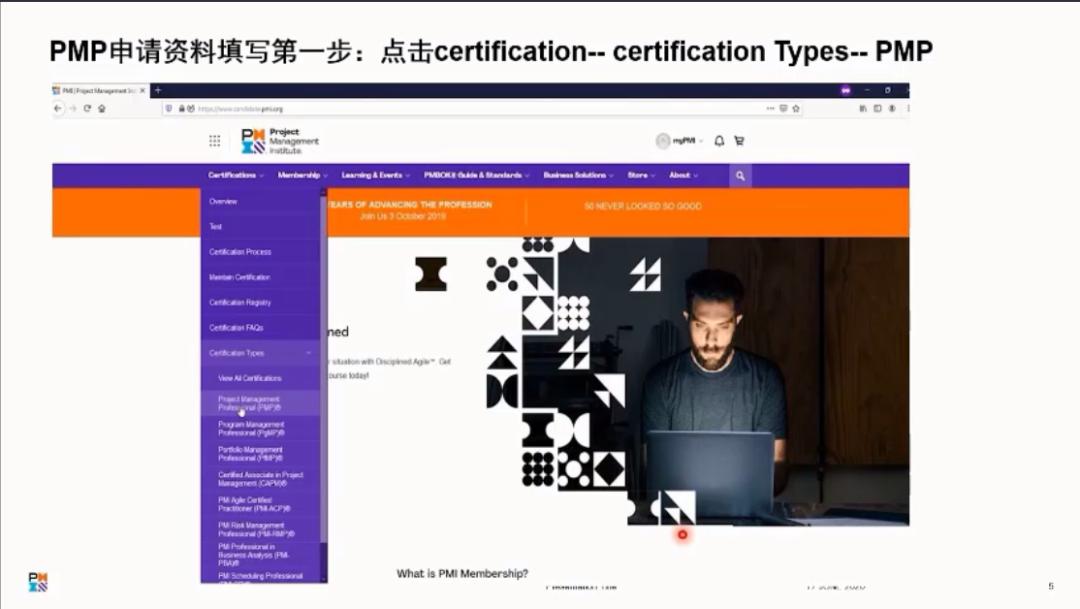The height and width of the screenshot is (609, 1080).
Task: Click the myPMI account avatar icon
Action: coord(663,140)
